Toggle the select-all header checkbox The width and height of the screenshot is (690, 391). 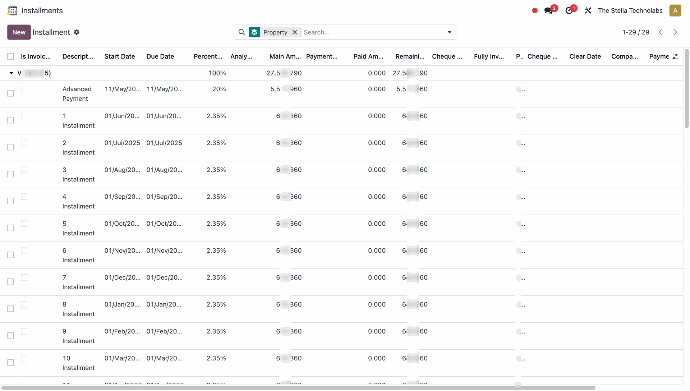pyautogui.click(x=11, y=56)
